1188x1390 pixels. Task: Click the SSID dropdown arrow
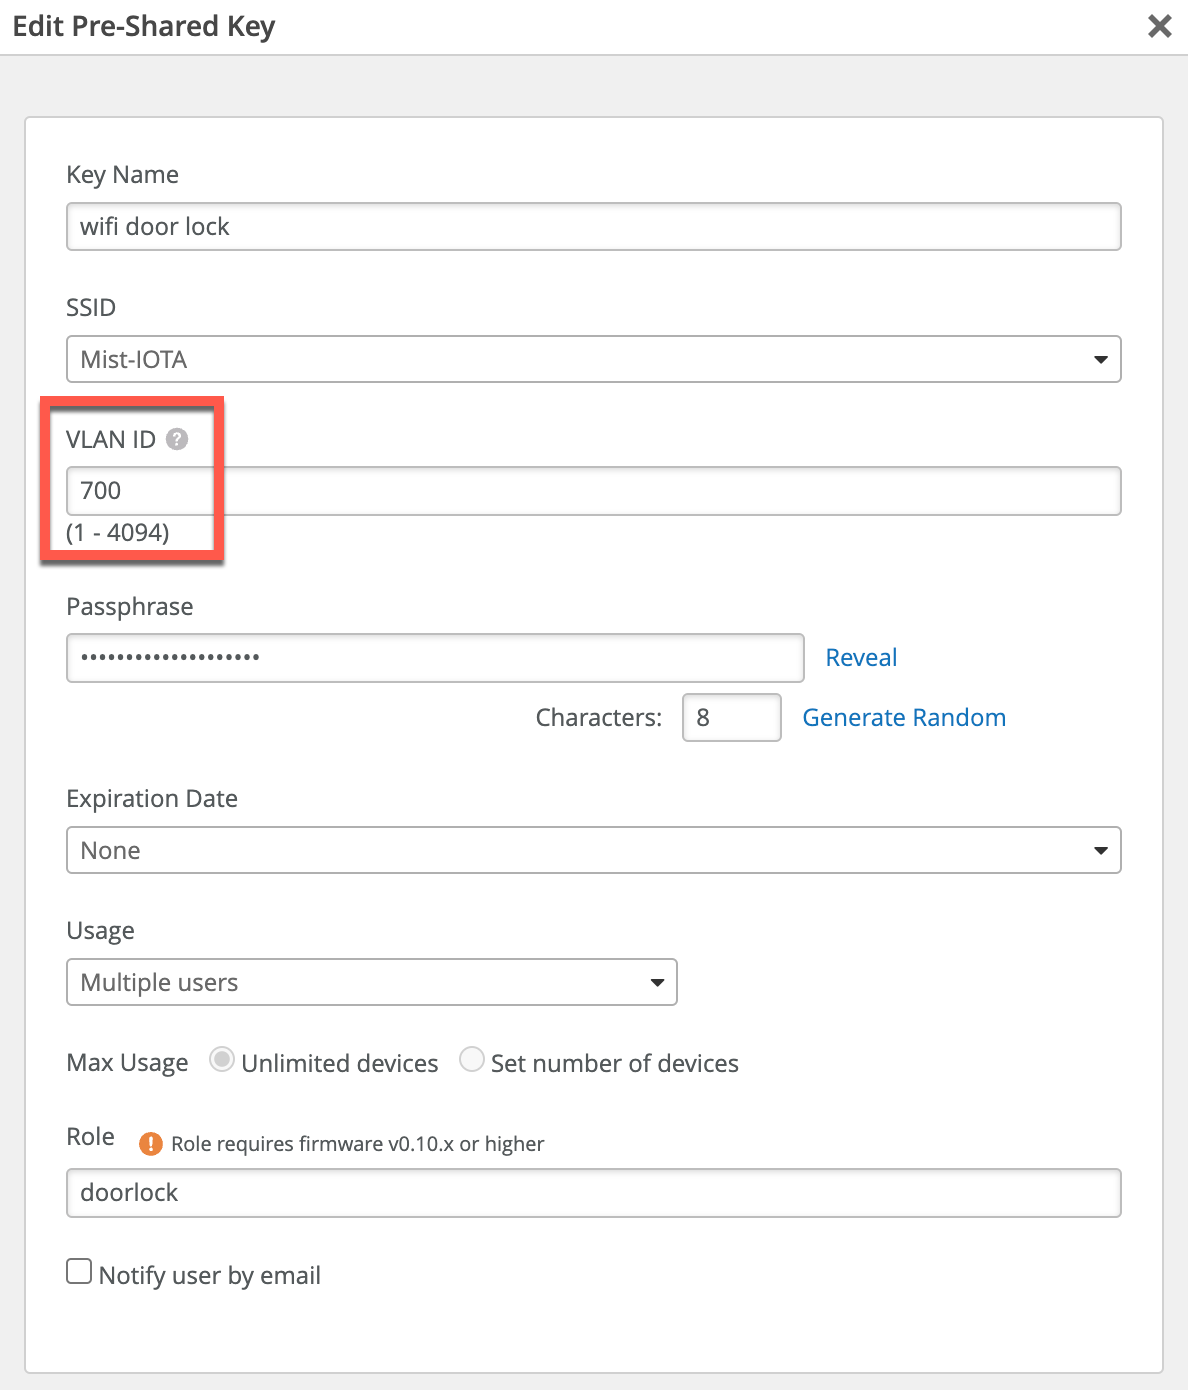tap(1100, 359)
